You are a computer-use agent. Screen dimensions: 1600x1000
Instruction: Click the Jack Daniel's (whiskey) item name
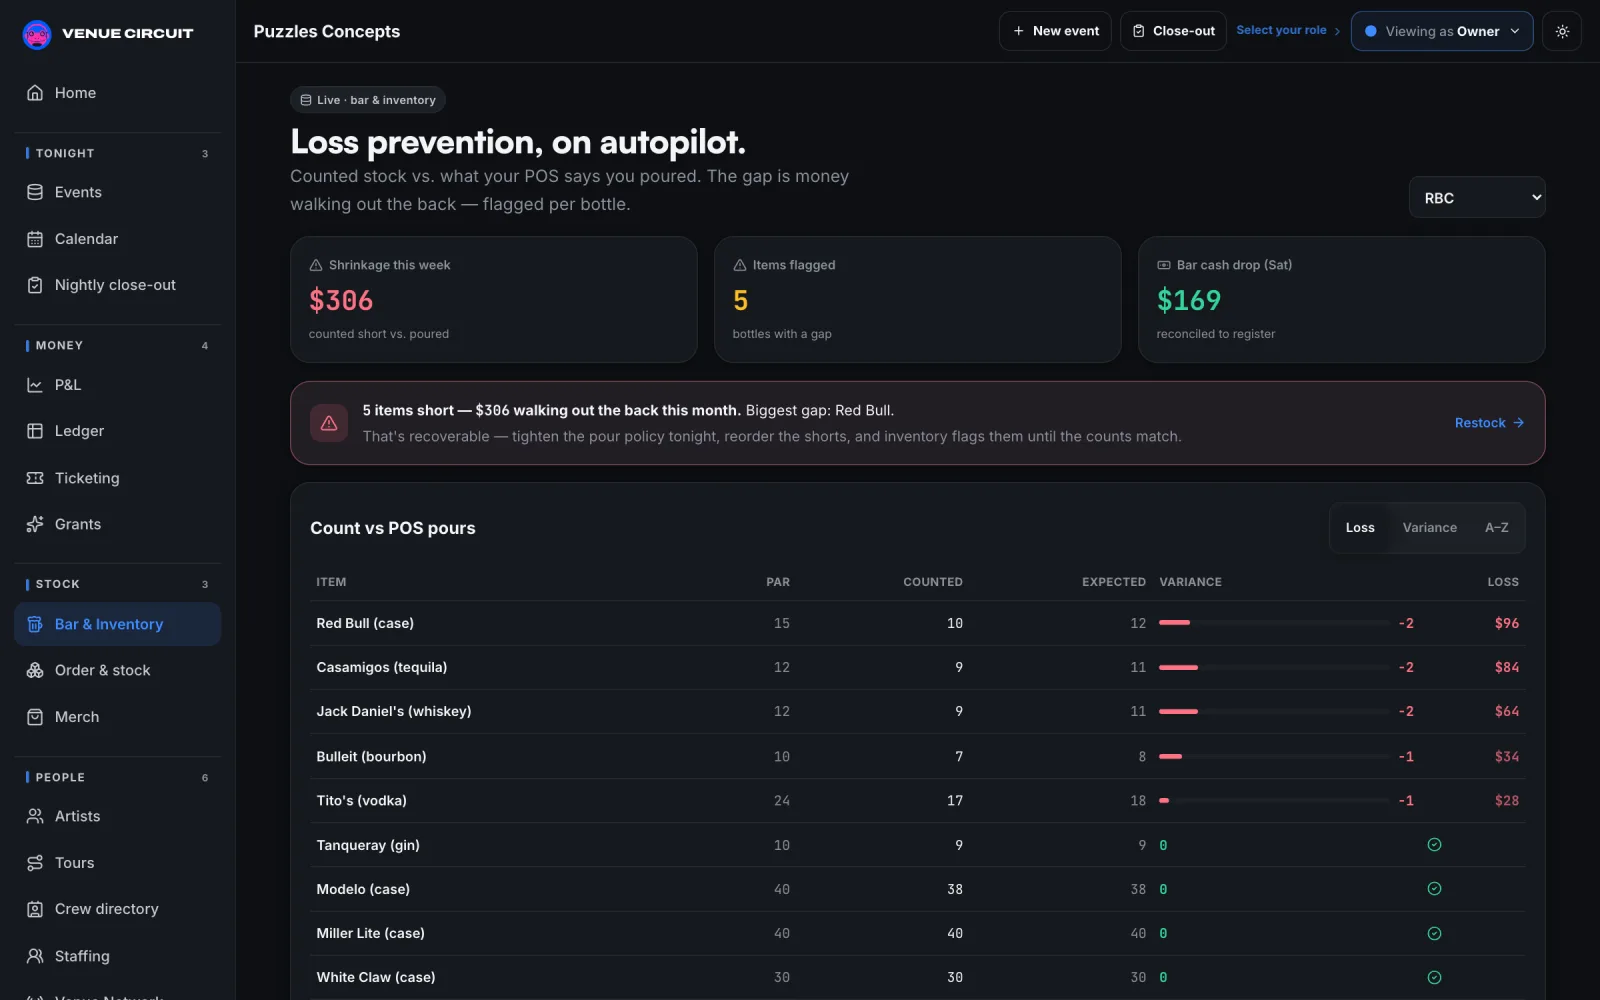pyautogui.click(x=394, y=711)
